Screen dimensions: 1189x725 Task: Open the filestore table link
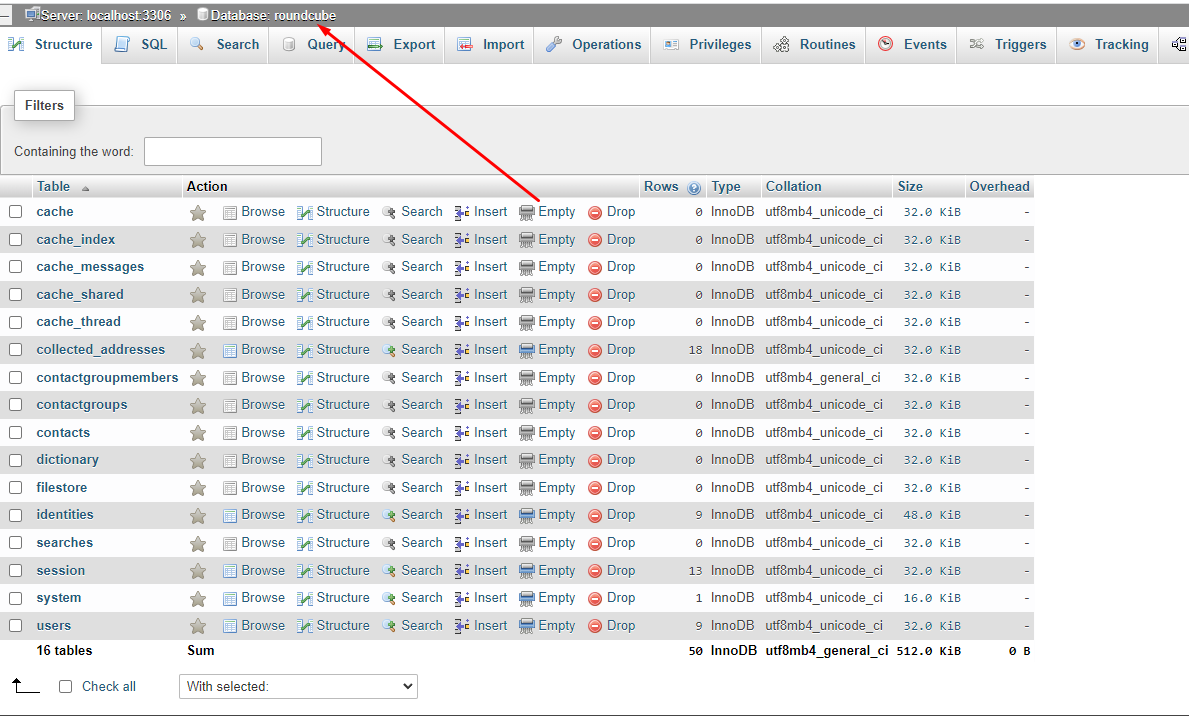(62, 488)
